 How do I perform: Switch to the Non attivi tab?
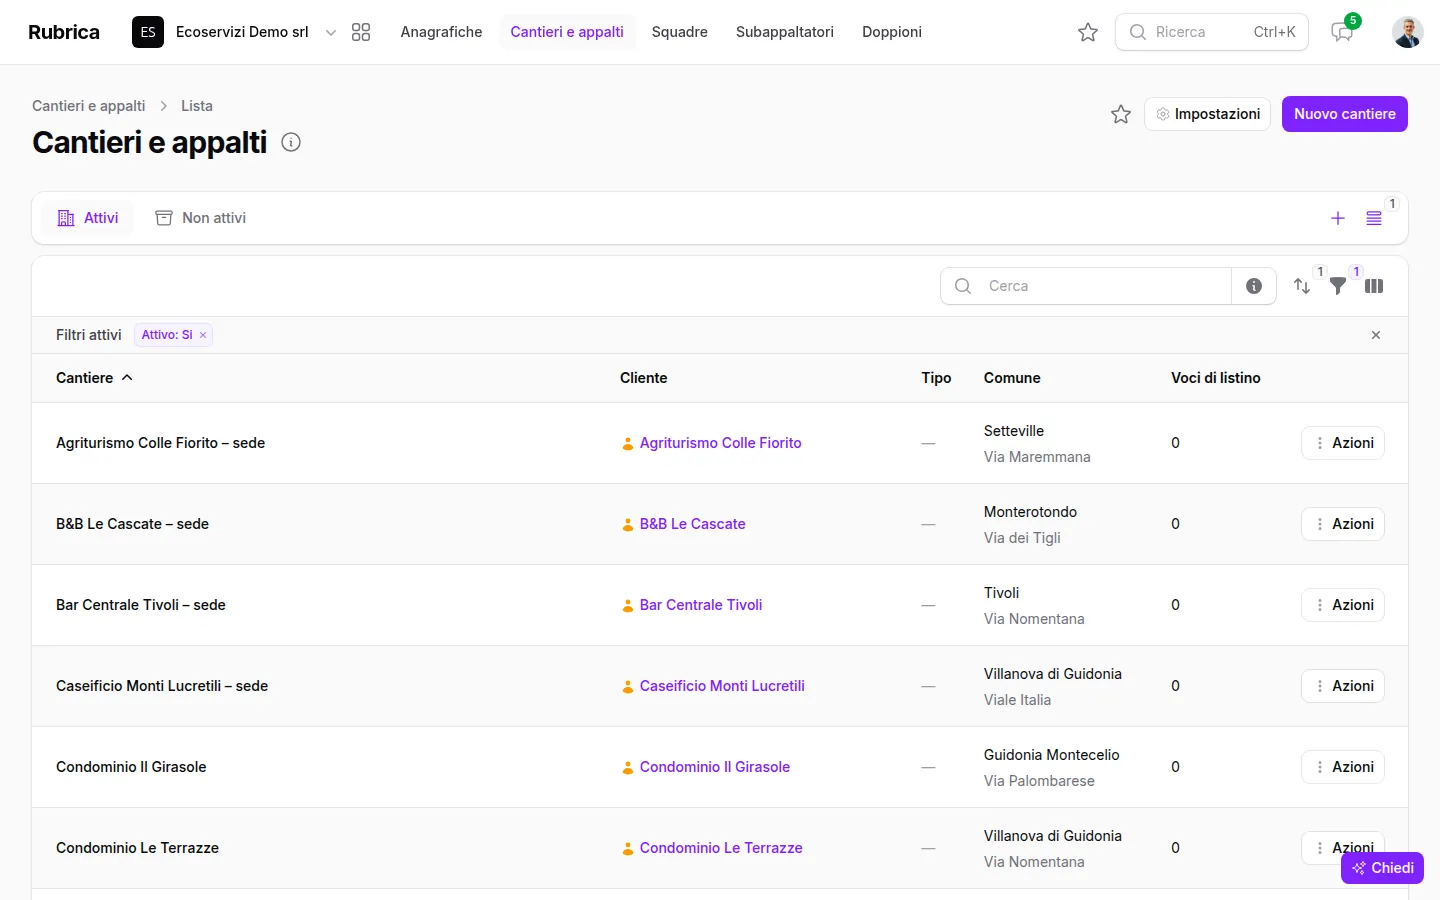click(x=200, y=218)
